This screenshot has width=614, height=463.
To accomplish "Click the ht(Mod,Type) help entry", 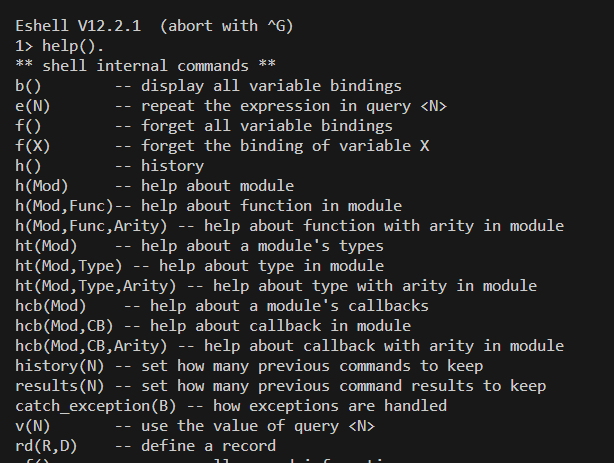I will (199, 266).
